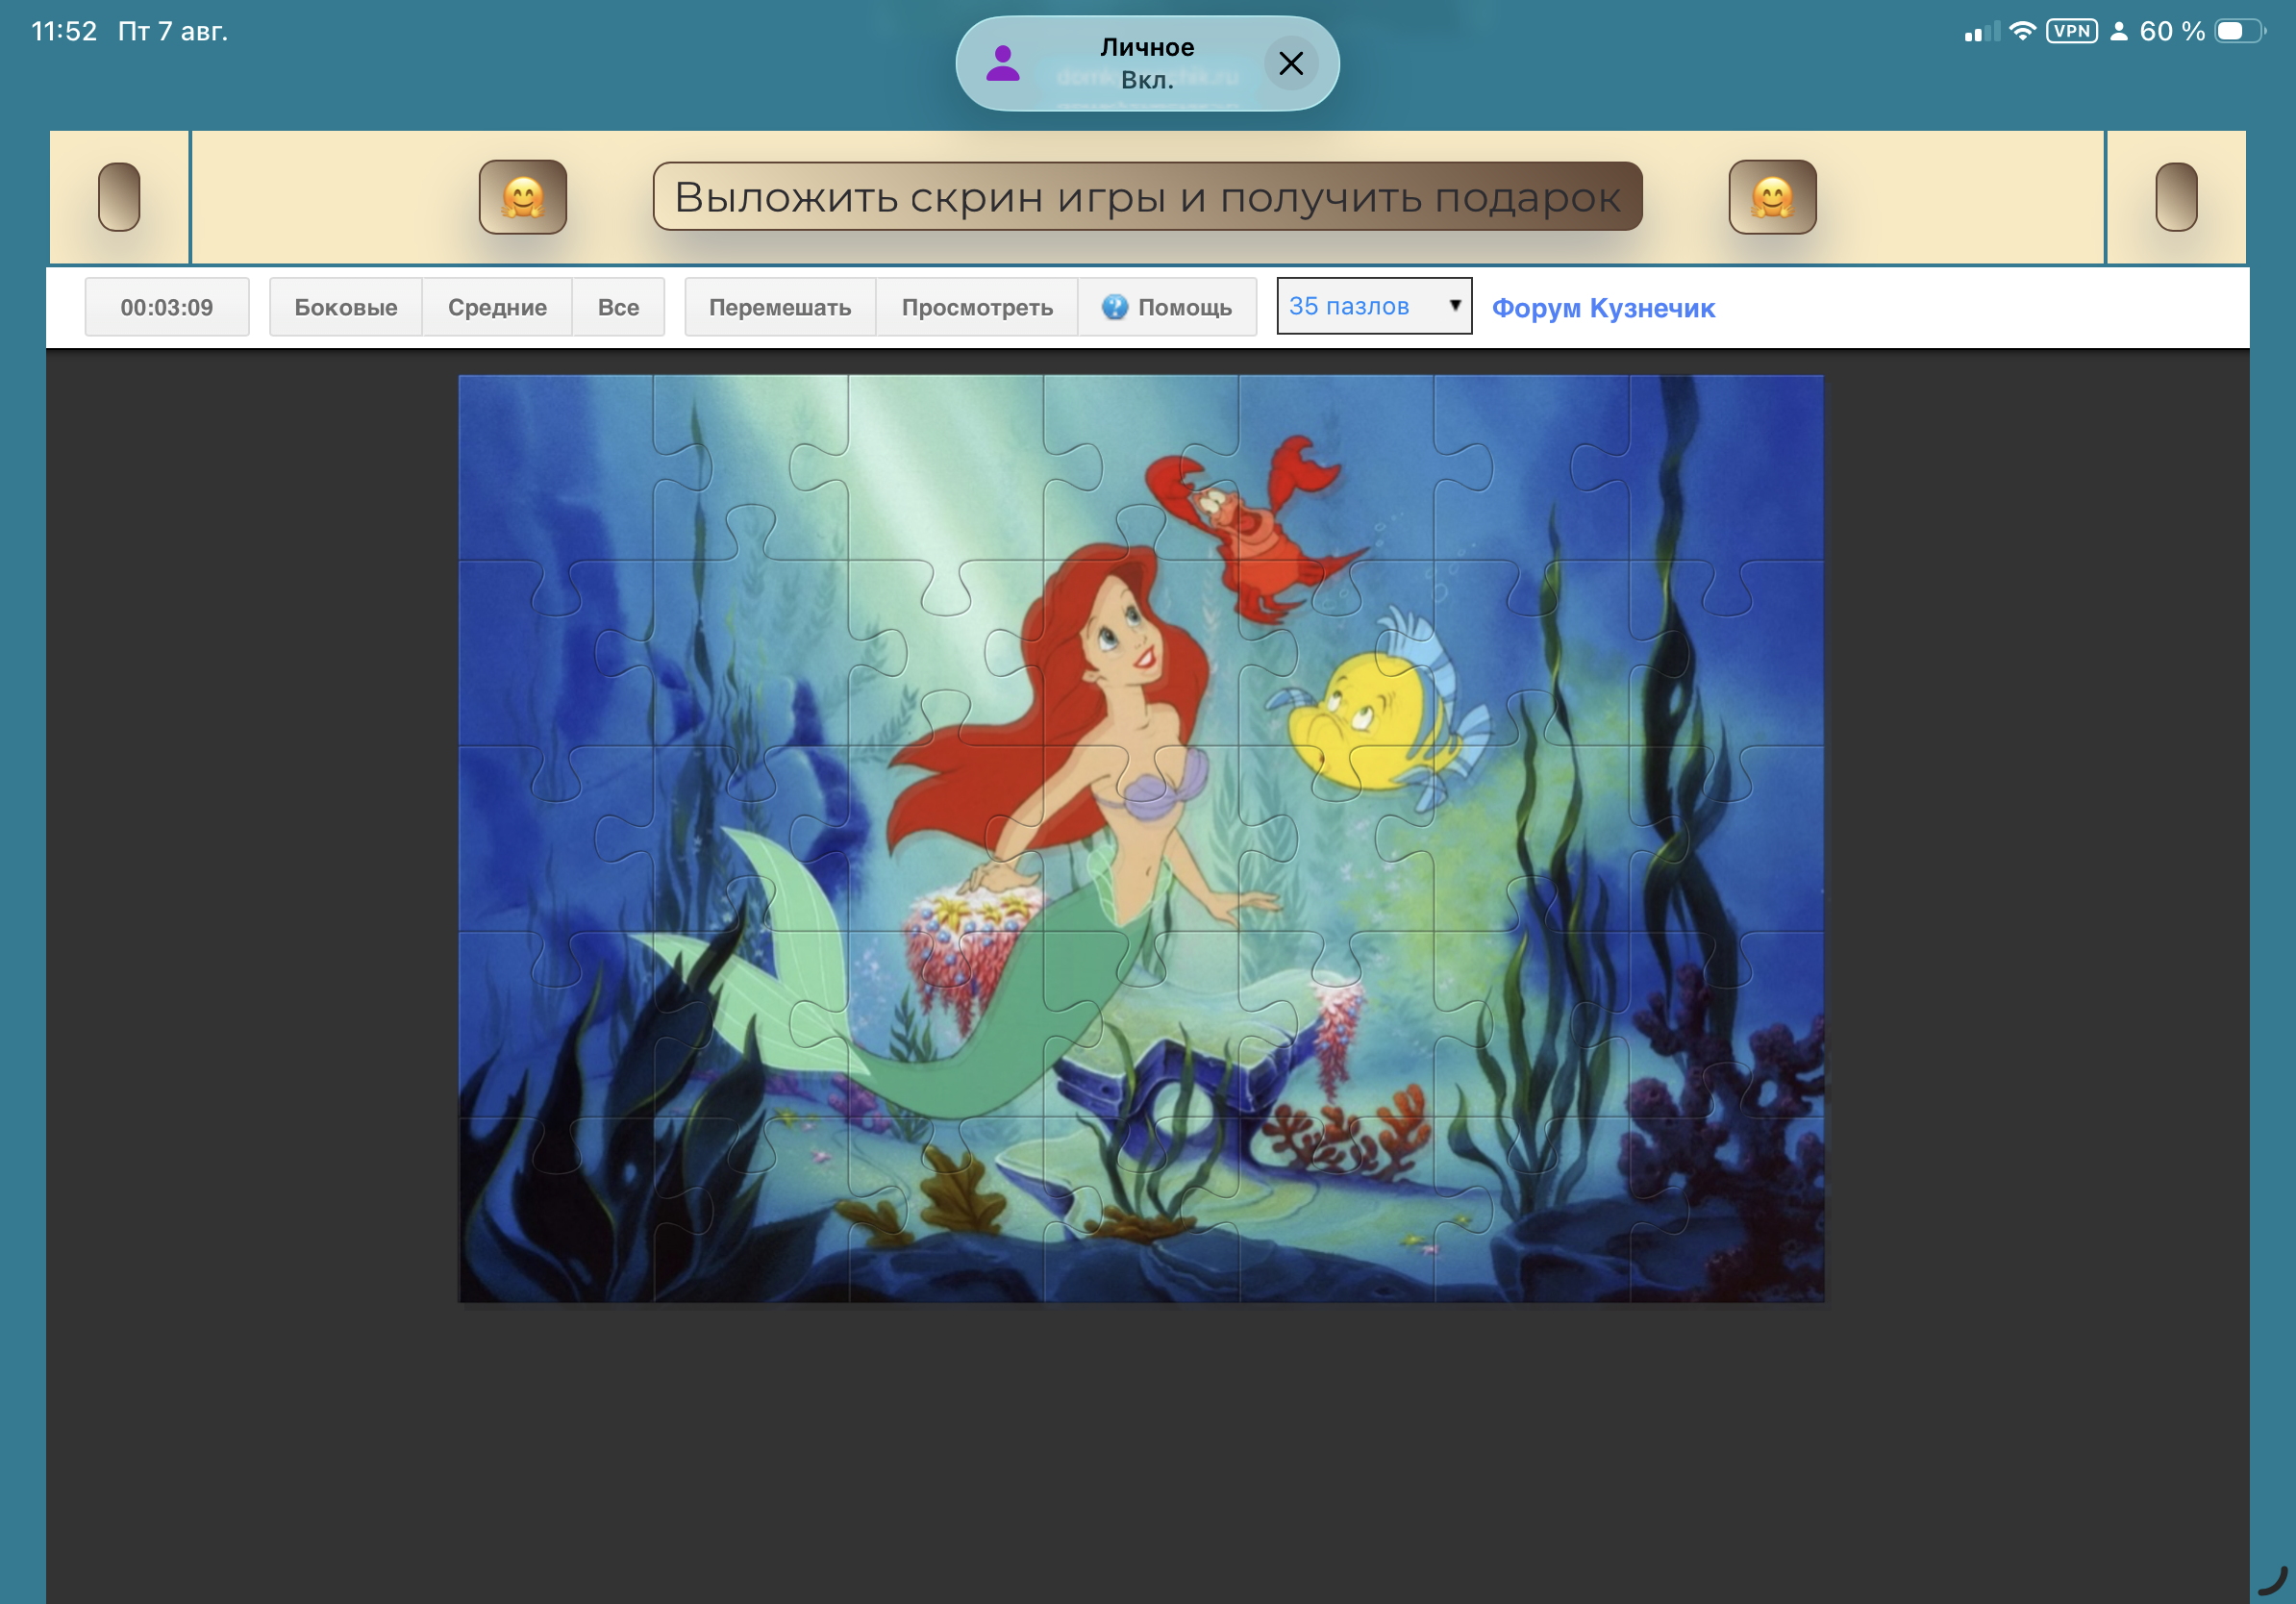Image resolution: width=2296 pixels, height=1604 pixels.
Task: Show only 'Боковые' edge pieces
Action: pos(346,307)
